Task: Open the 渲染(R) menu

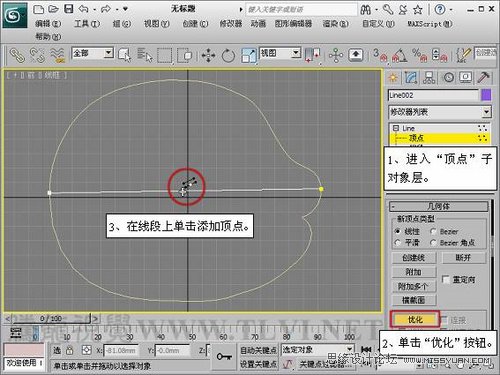Action: pos(335,24)
